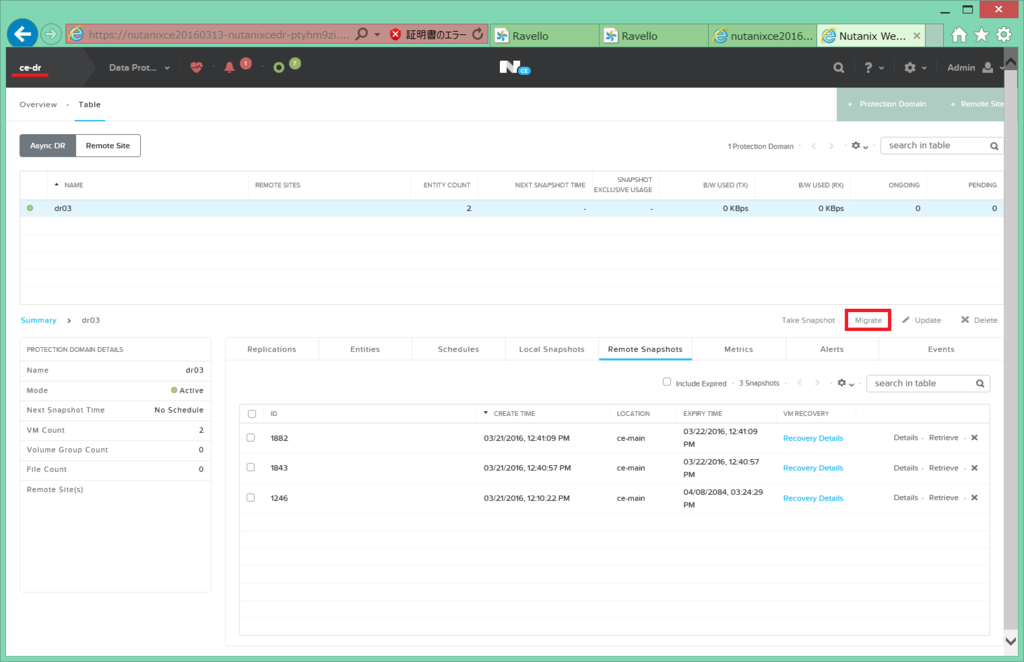
Task: Open alerts bell icon
Action: tap(229, 67)
